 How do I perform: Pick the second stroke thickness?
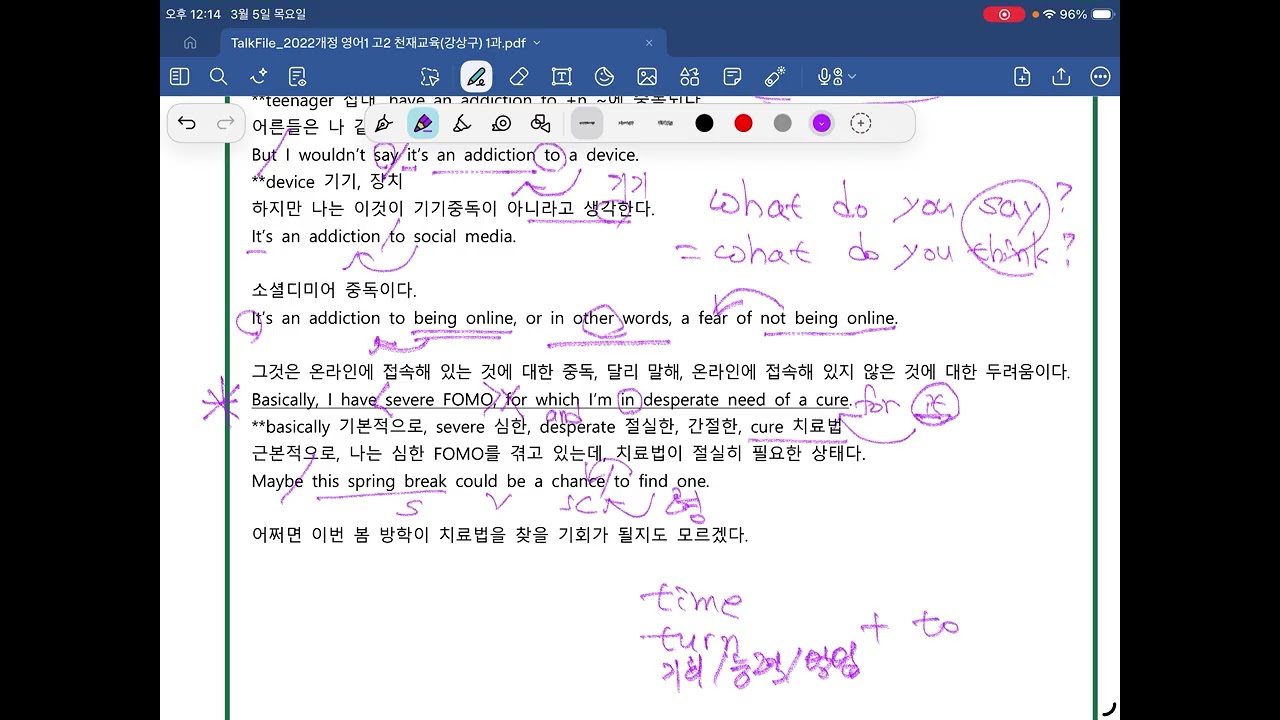click(x=626, y=123)
